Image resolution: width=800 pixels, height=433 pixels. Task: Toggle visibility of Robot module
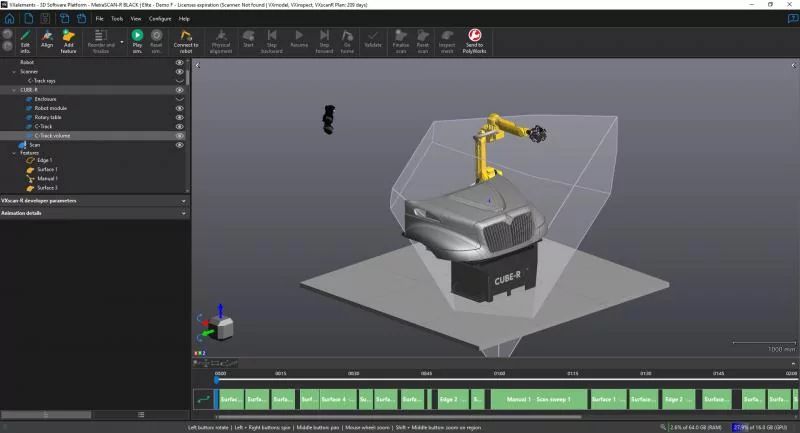pyautogui.click(x=180, y=108)
